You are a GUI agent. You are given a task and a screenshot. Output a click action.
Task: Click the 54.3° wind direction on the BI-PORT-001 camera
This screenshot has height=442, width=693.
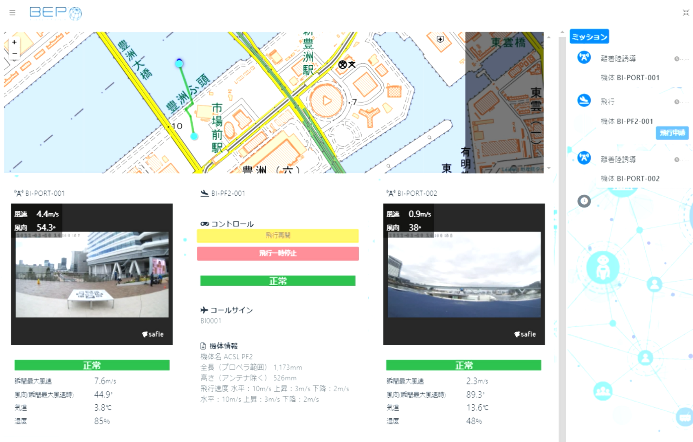coord(46,228)
